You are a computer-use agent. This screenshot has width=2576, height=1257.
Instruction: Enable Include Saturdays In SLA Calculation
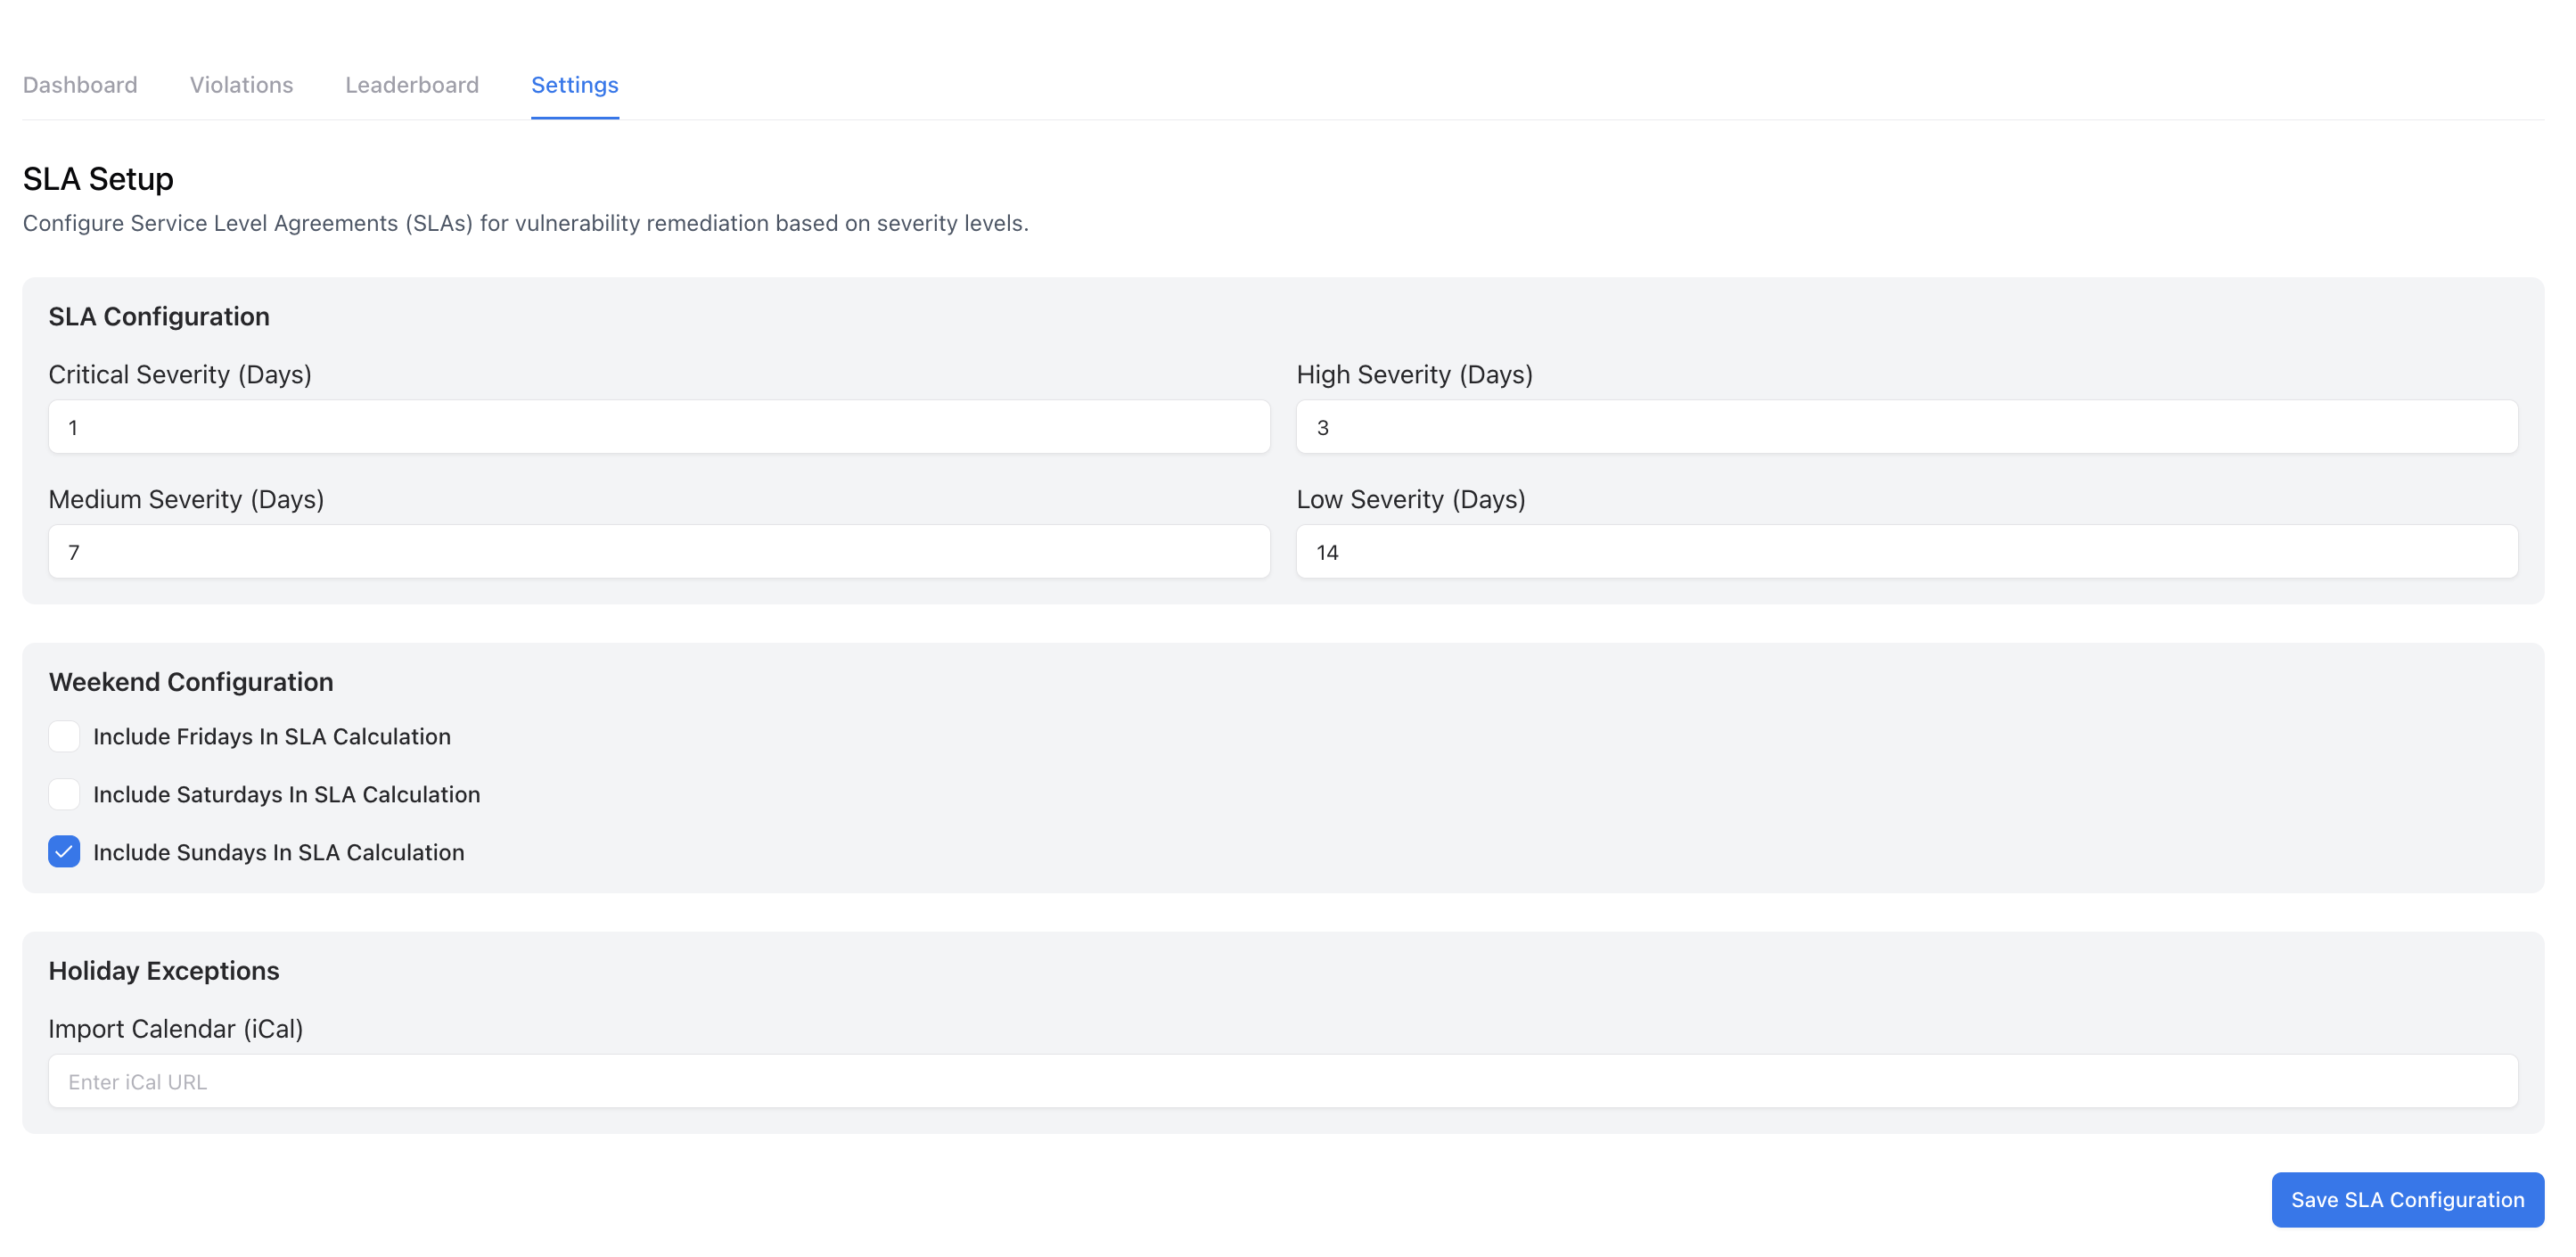click(63, 794)
